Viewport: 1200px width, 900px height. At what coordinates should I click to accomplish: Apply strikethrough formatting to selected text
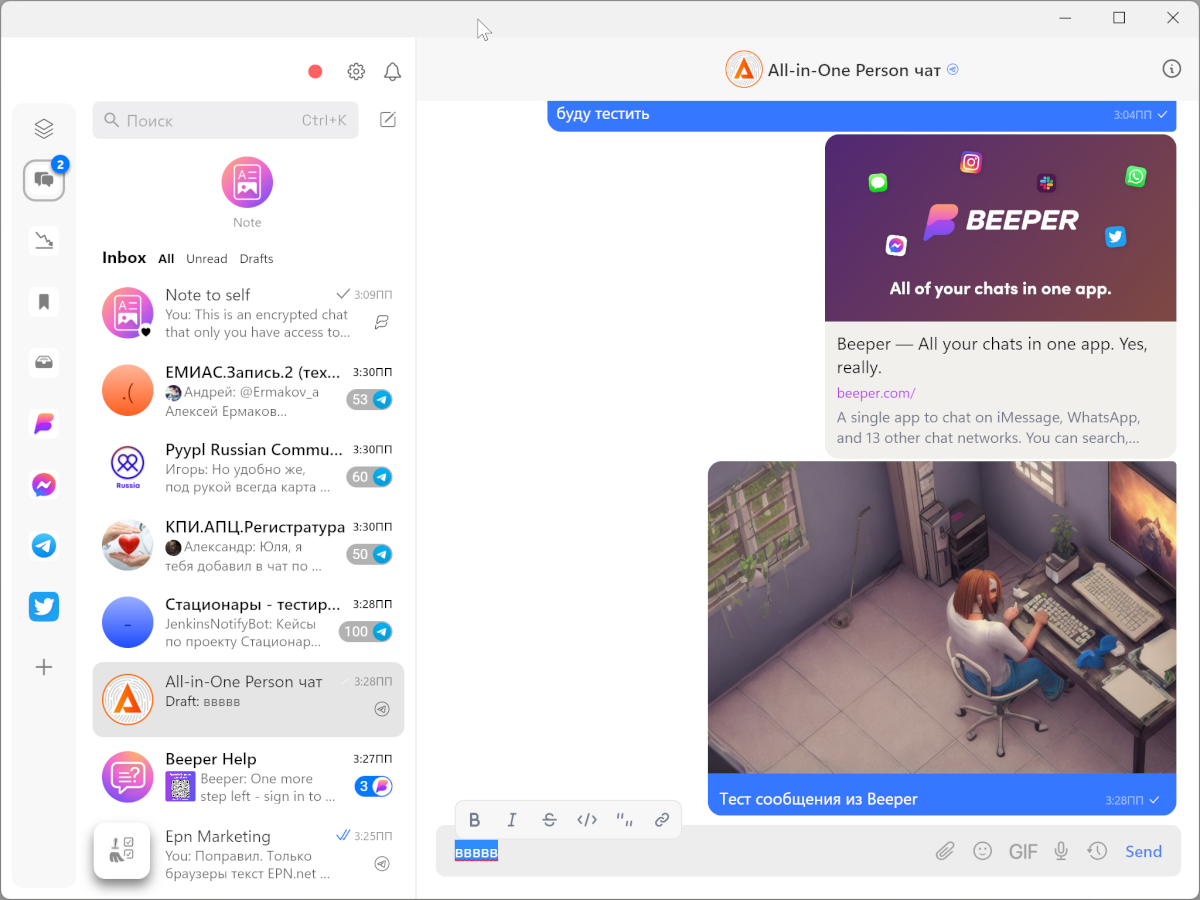[x=549, y=820]
